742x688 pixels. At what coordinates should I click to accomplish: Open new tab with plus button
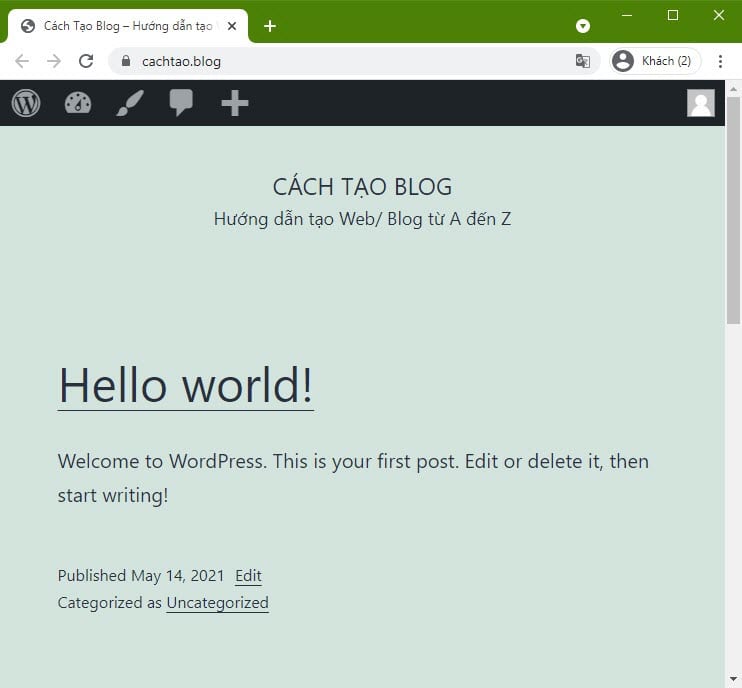(270, 26)
